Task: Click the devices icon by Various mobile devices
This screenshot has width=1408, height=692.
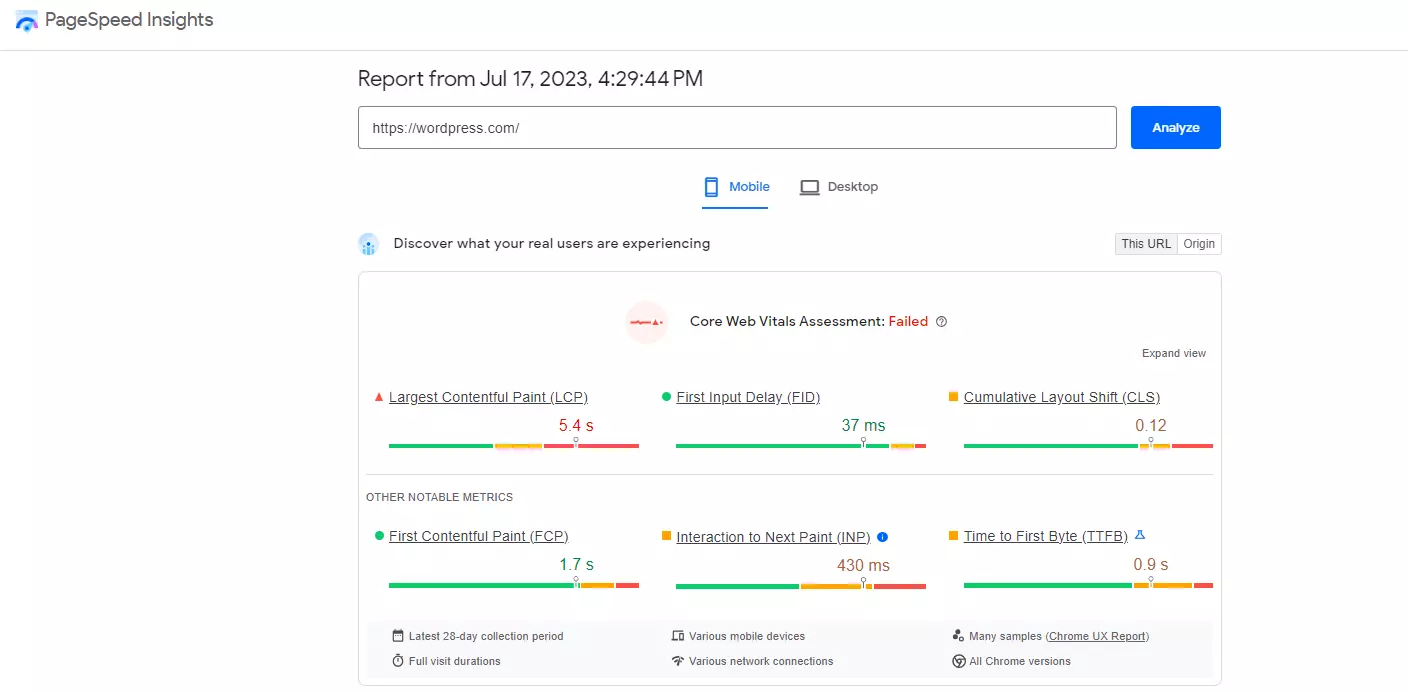Action: point(678,636)
